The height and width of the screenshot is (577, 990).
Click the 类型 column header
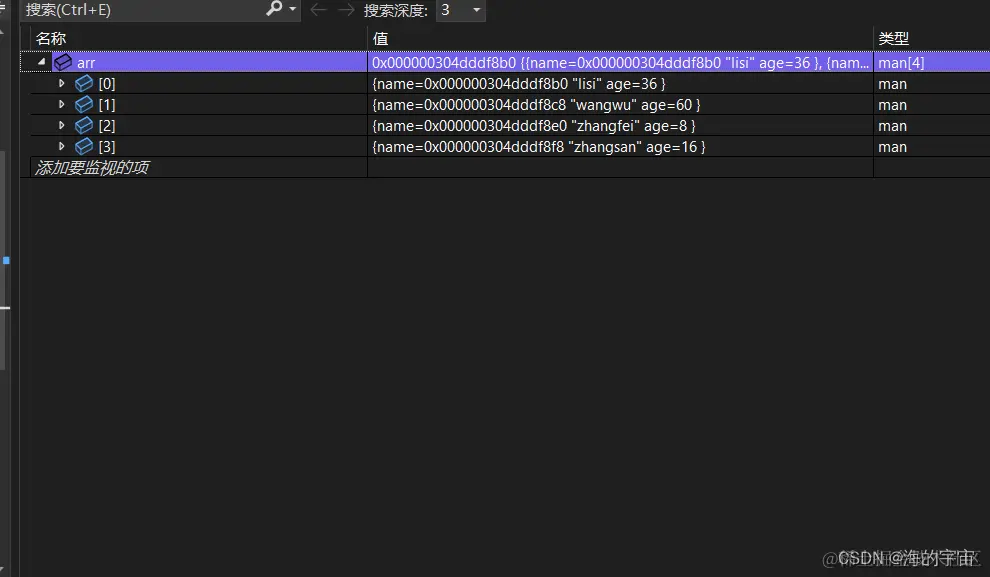(893, 39)
